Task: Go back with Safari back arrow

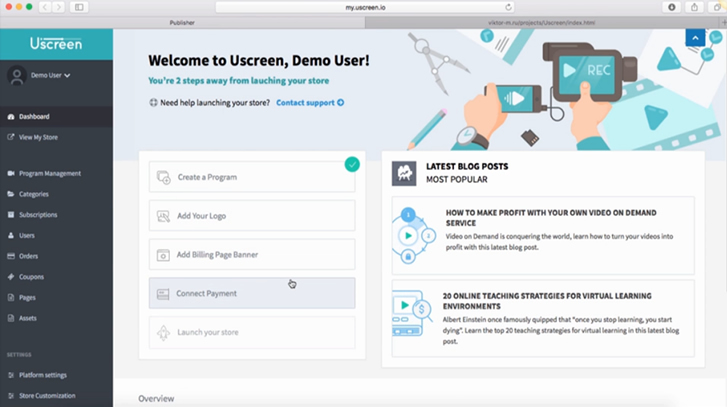Action: point(45,7)
